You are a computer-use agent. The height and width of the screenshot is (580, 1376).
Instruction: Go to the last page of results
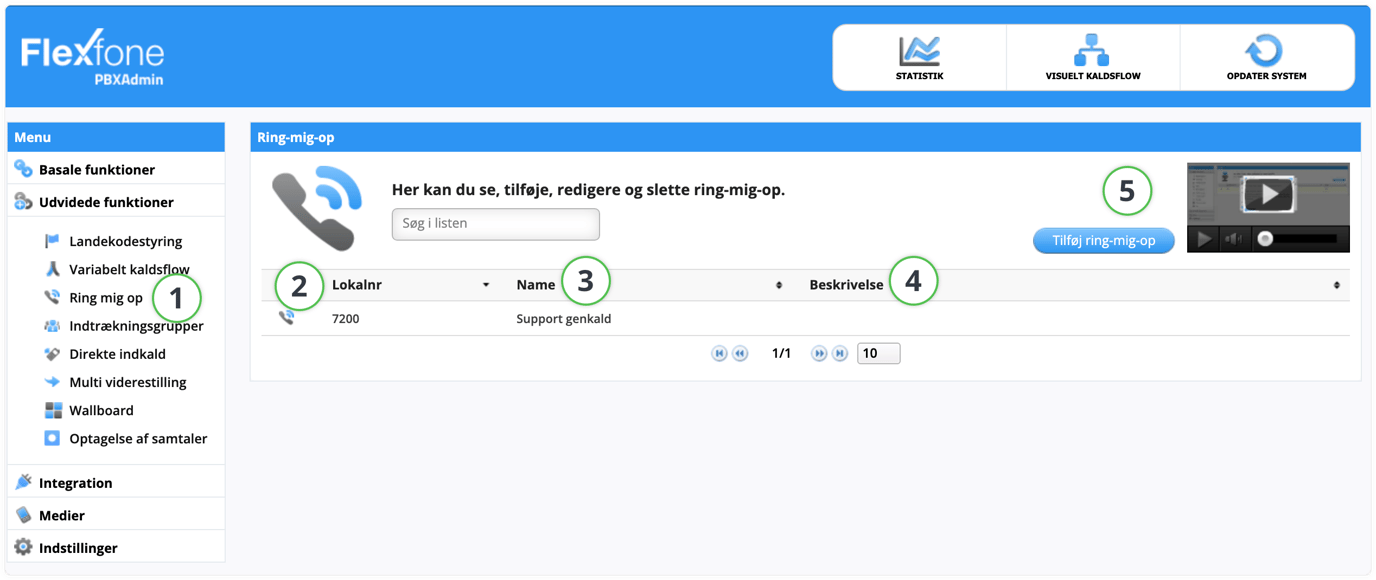tap(840, 353)
